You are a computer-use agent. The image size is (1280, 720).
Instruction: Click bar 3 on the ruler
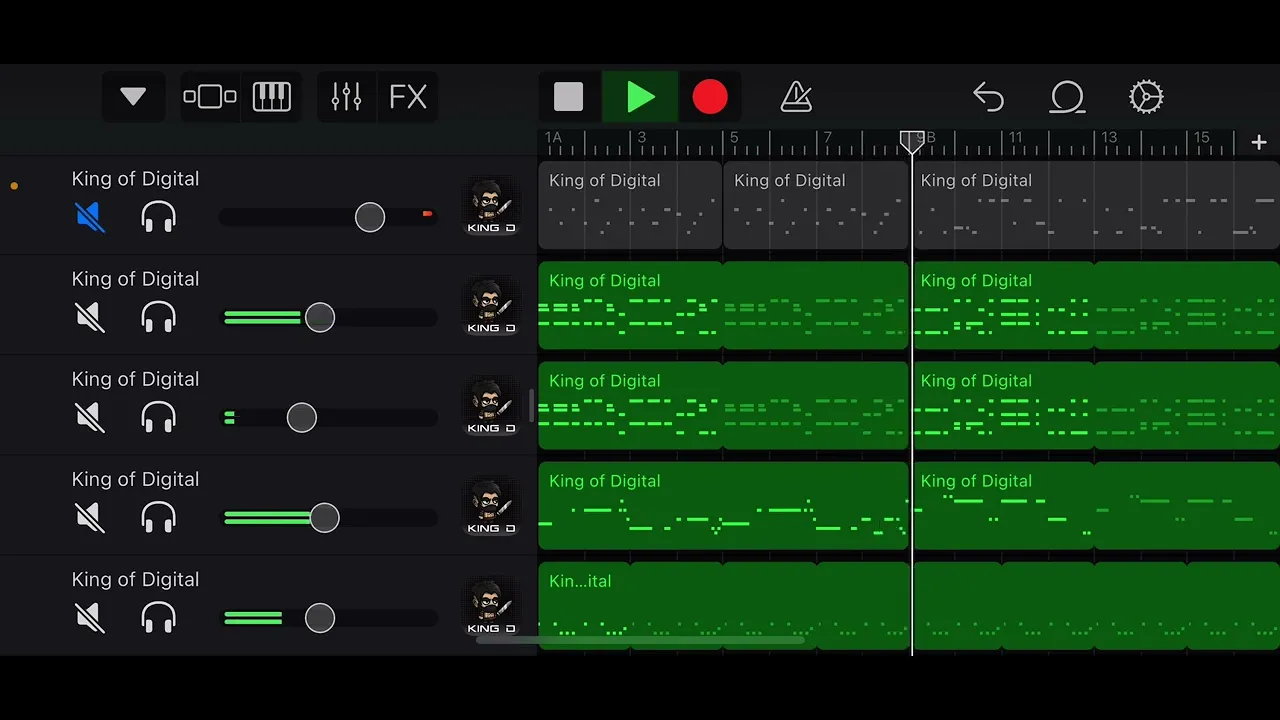click(641, 137)
